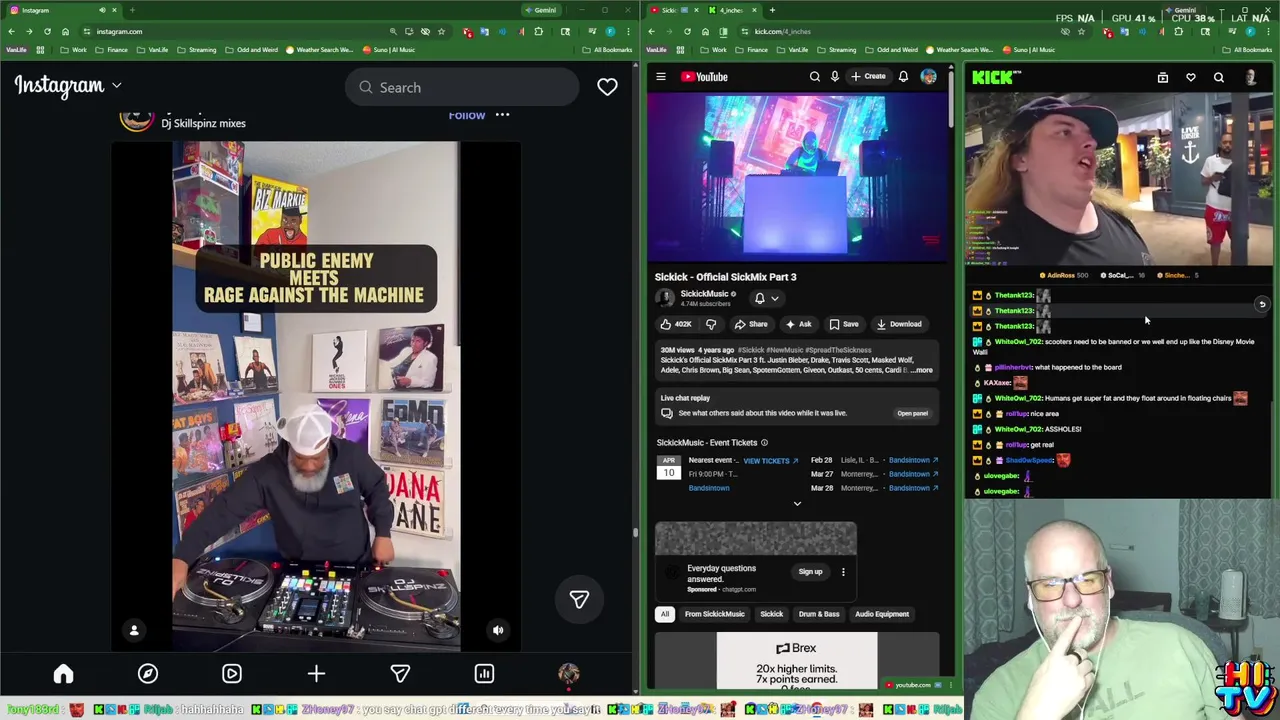Open the Feb 28 Bandsintown link
This screenshot has width=1280, height=720.
(913, 460)
